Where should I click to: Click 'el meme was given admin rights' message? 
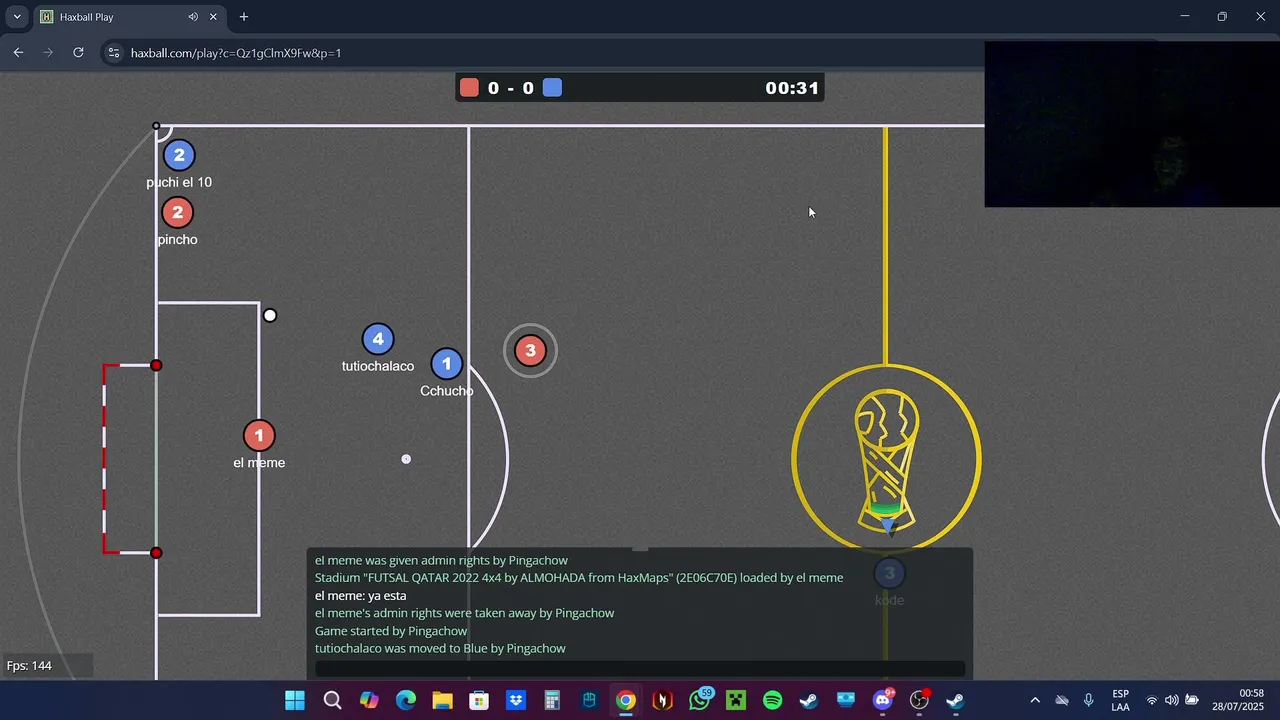[441, 560]
